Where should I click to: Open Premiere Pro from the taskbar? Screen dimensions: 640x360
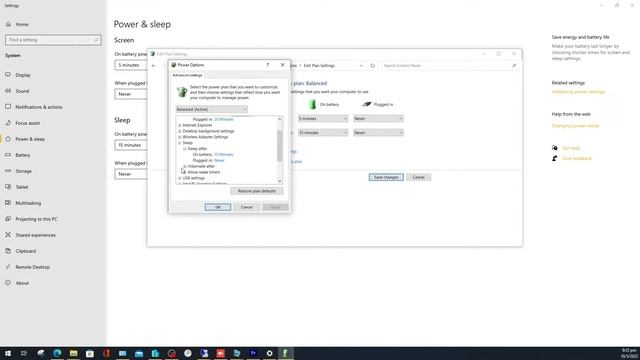pos(253,353)
